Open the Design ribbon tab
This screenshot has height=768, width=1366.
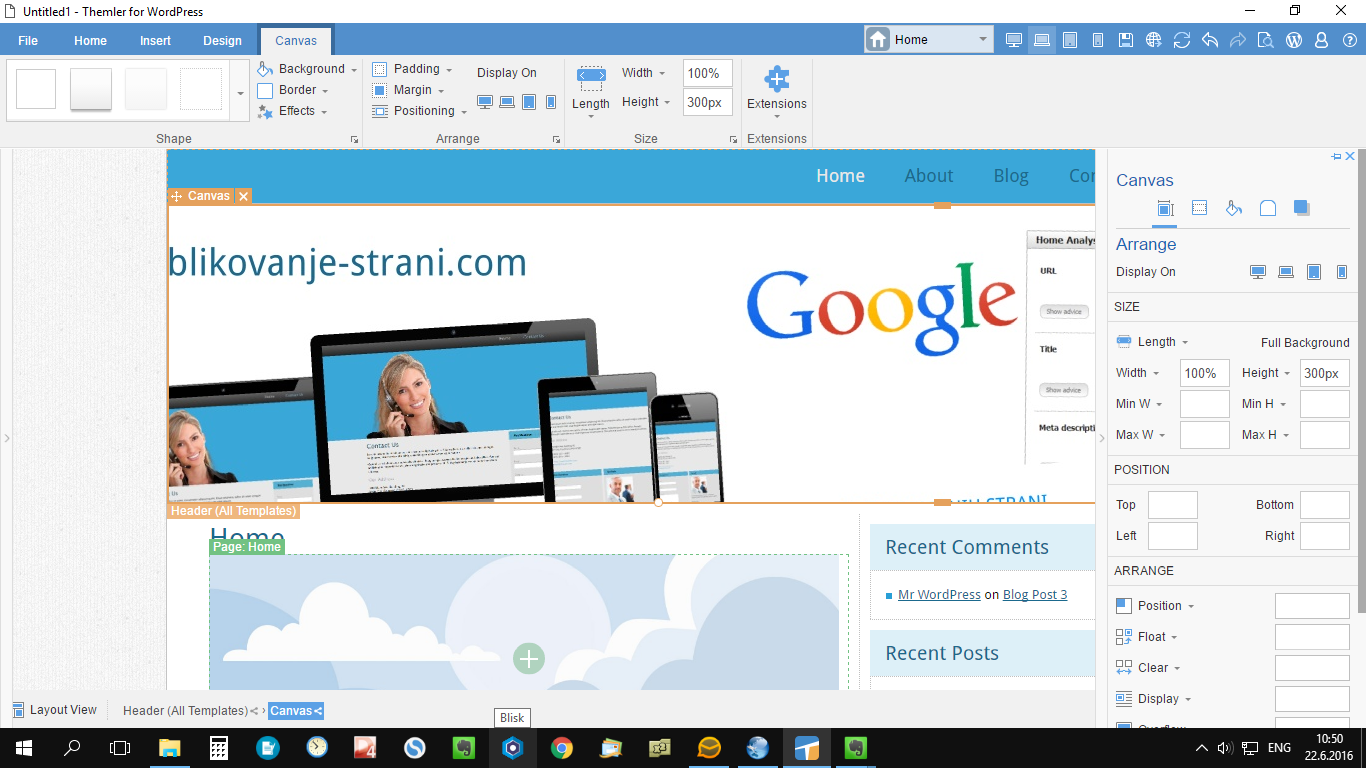222,41
